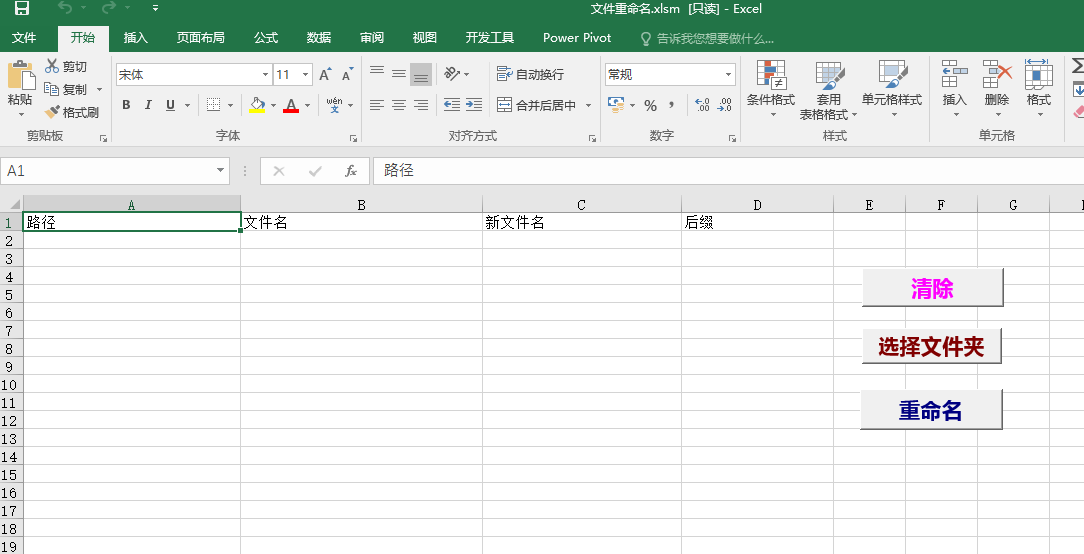Click the Increase Font Size icon
Viewport: 1084px width, 554px height.
tap(325, 75)
